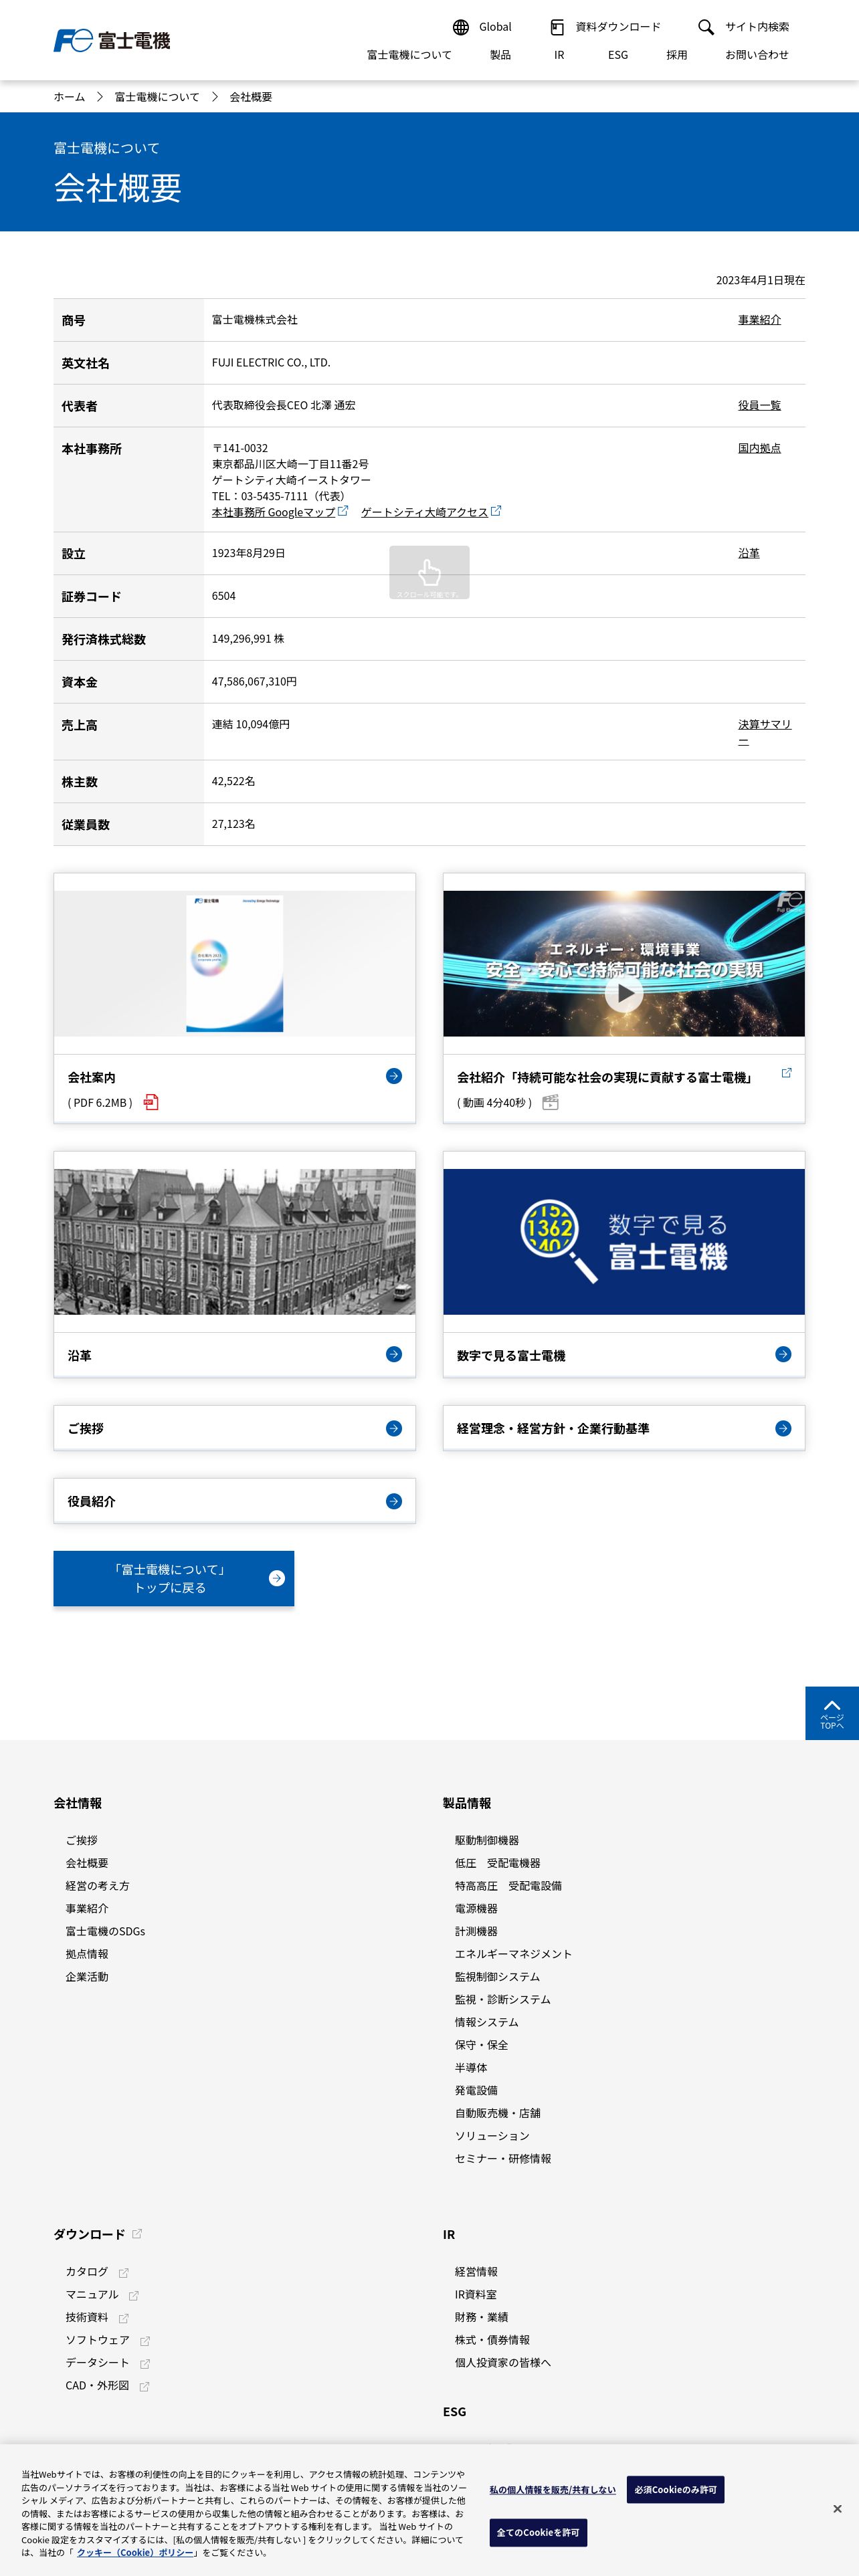Open 採用 menu

677,55
